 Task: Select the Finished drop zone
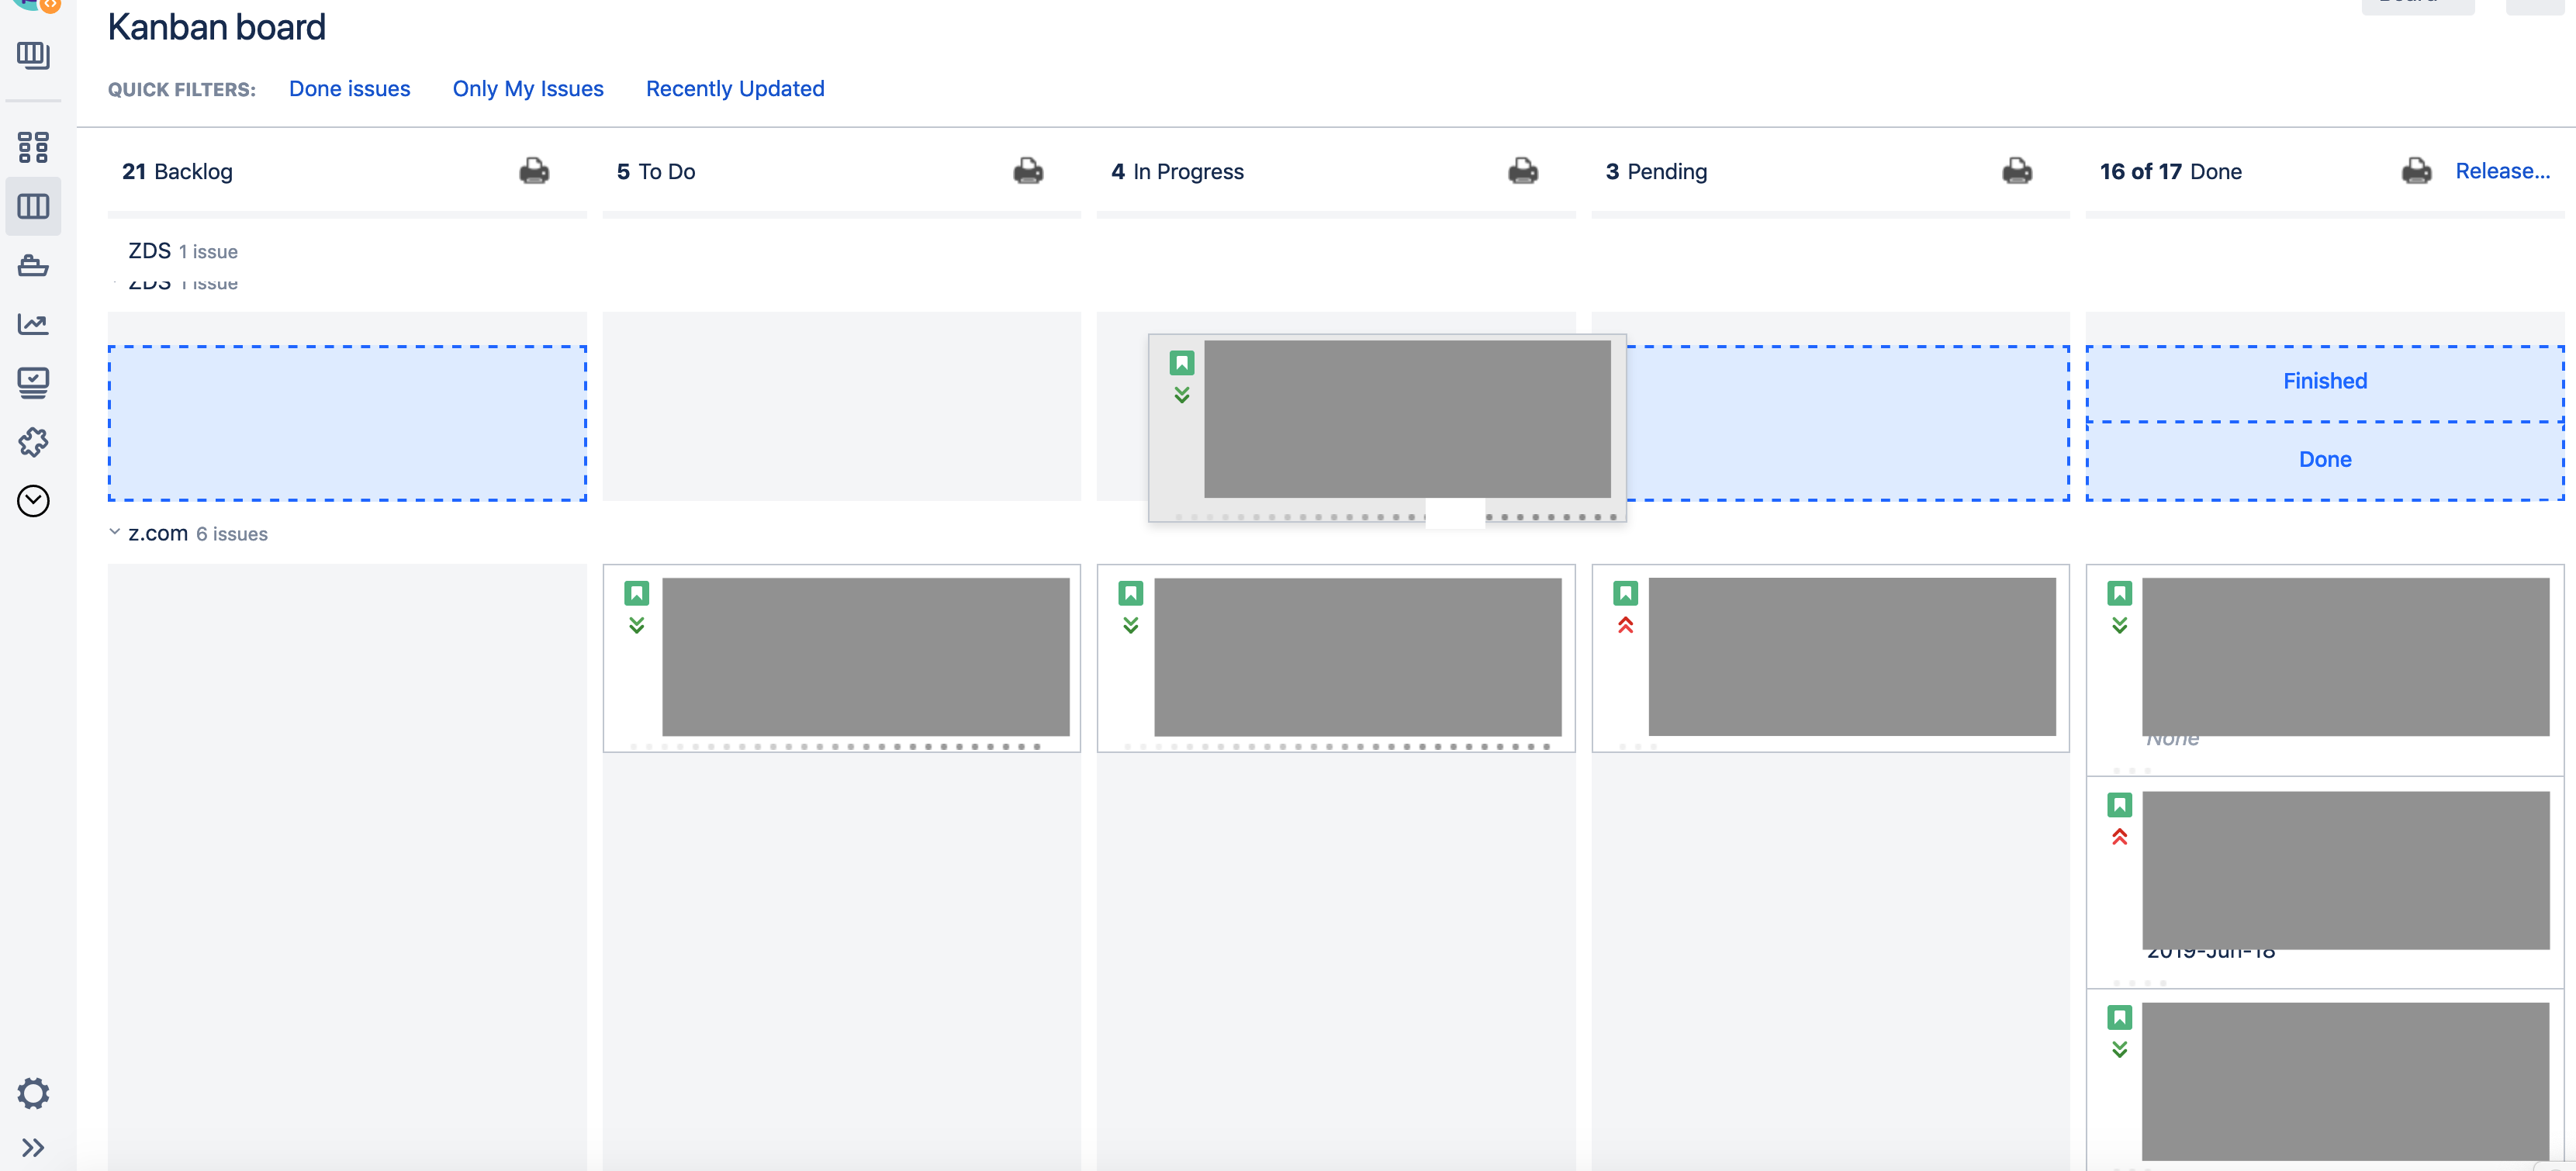(2325, 383)
